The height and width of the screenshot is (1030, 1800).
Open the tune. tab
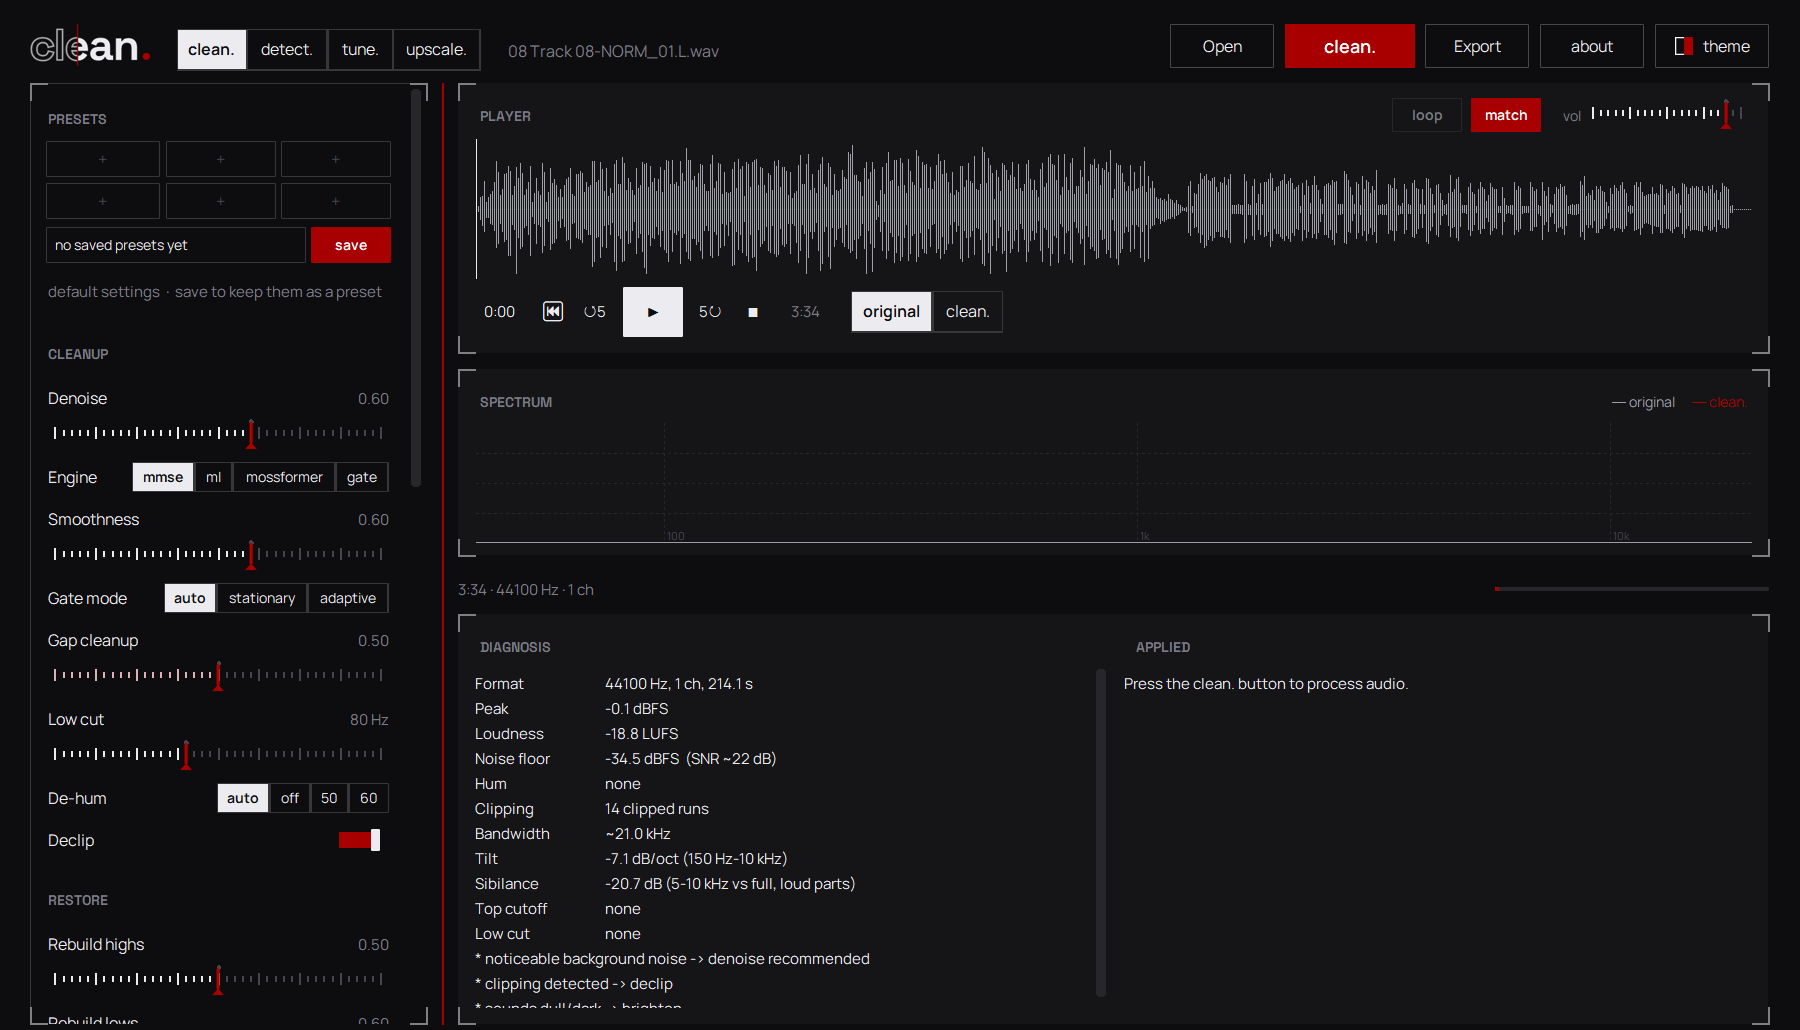tap(360, 50)
